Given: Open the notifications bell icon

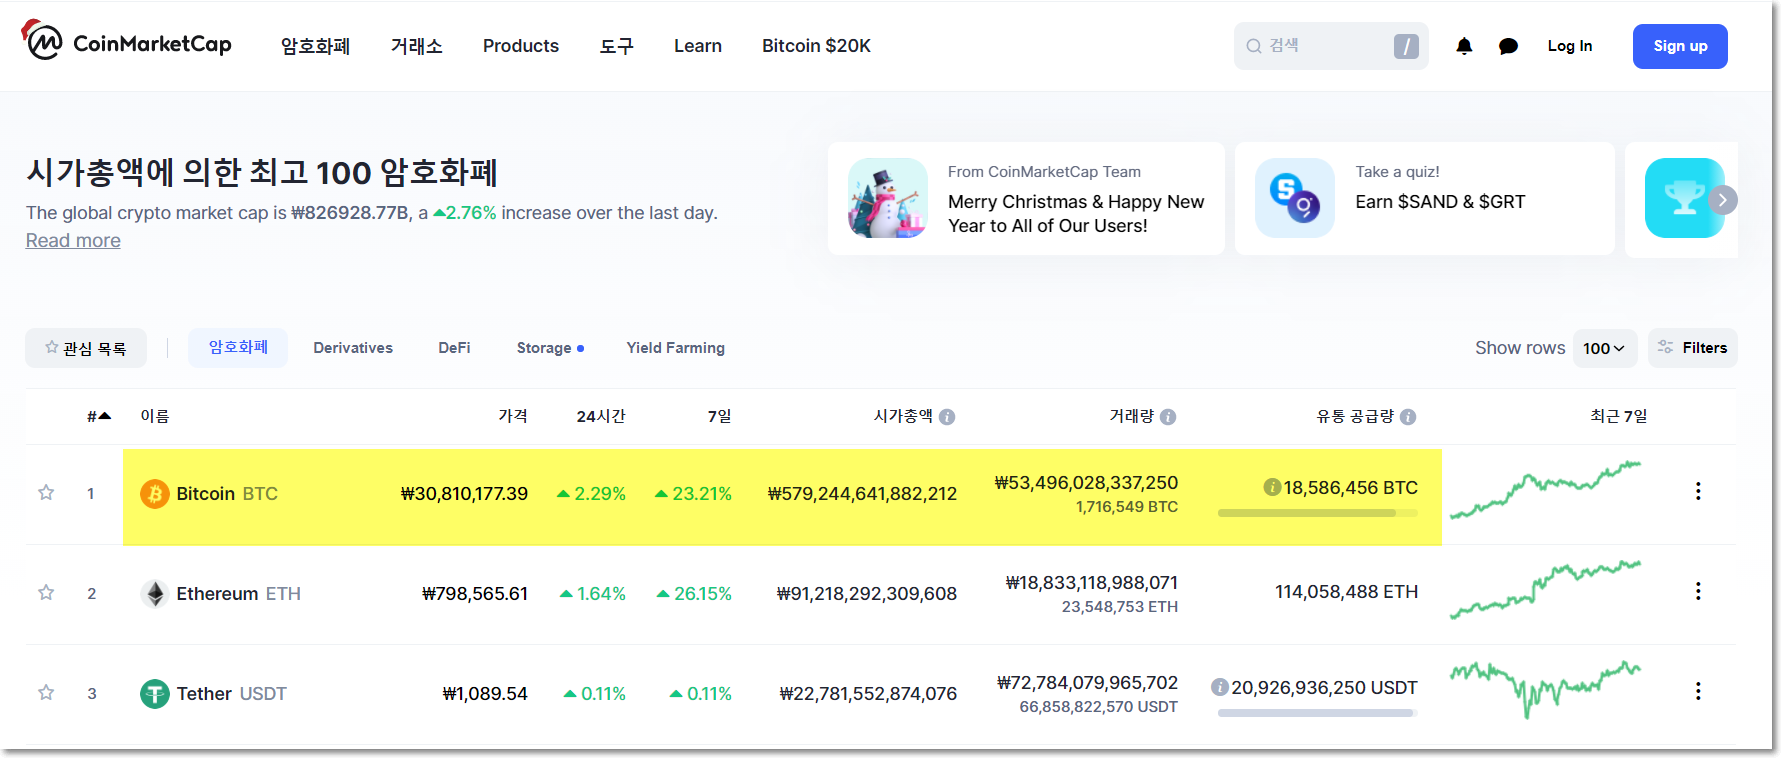Looking at the screenshot, I should click(x=1464, y=46).
